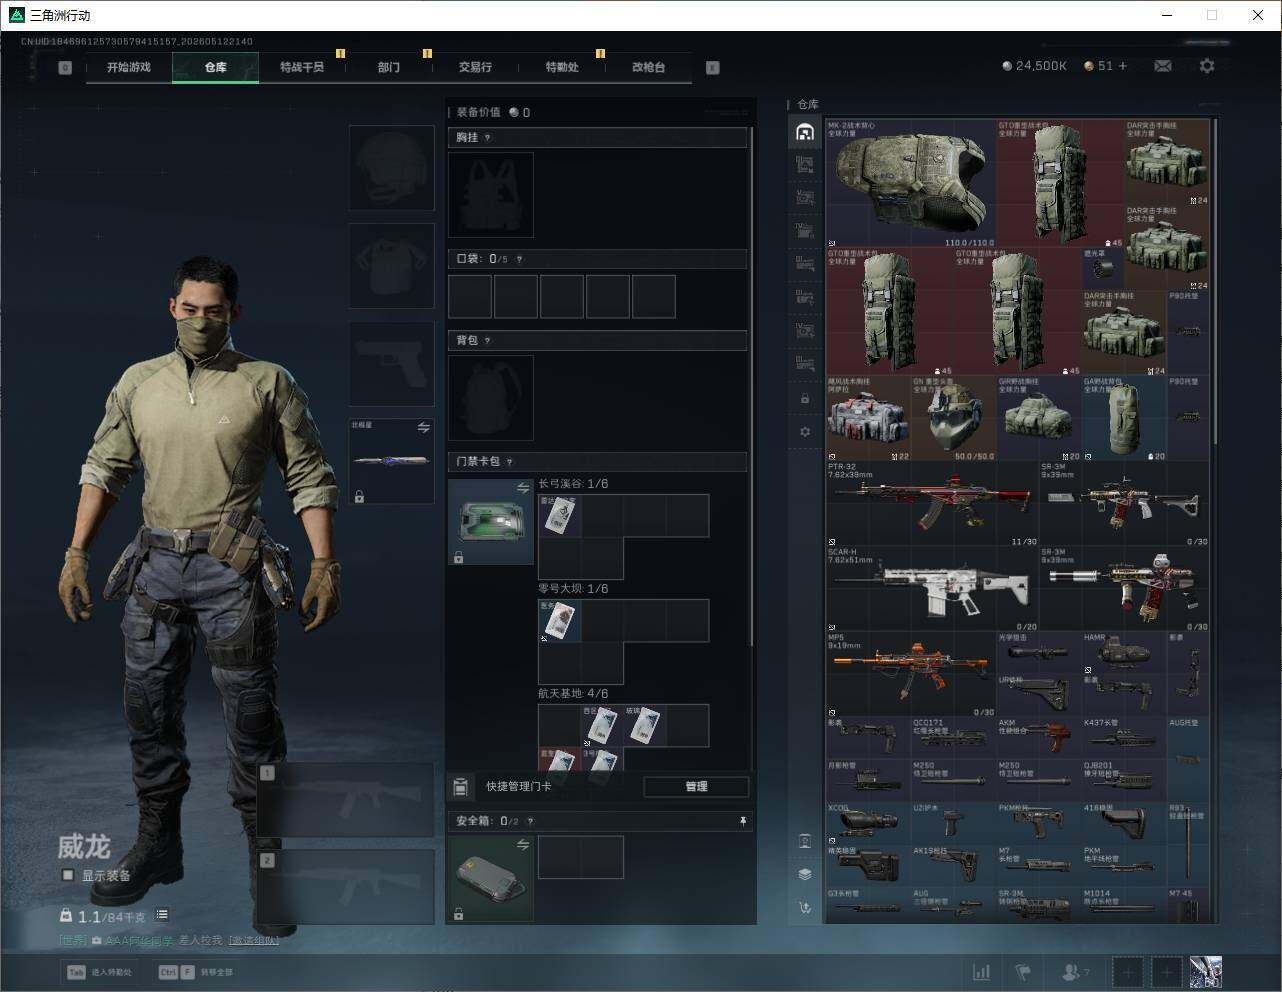Show help for 安全箱 section
This screenshot has width=1282, height=992.
[x=530, y=821]
